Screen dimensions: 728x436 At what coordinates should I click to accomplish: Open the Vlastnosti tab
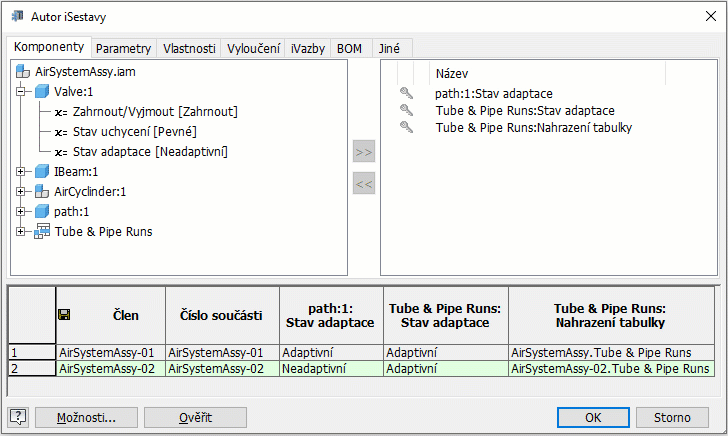point(189,48)
